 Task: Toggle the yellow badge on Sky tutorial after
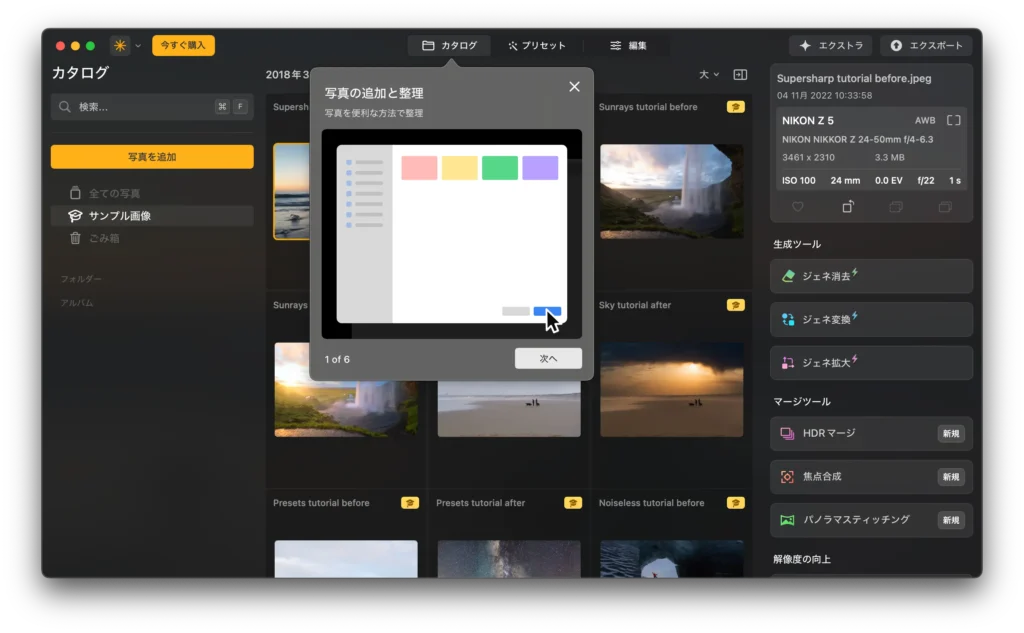pyautogui.click(x=736, y=305)
